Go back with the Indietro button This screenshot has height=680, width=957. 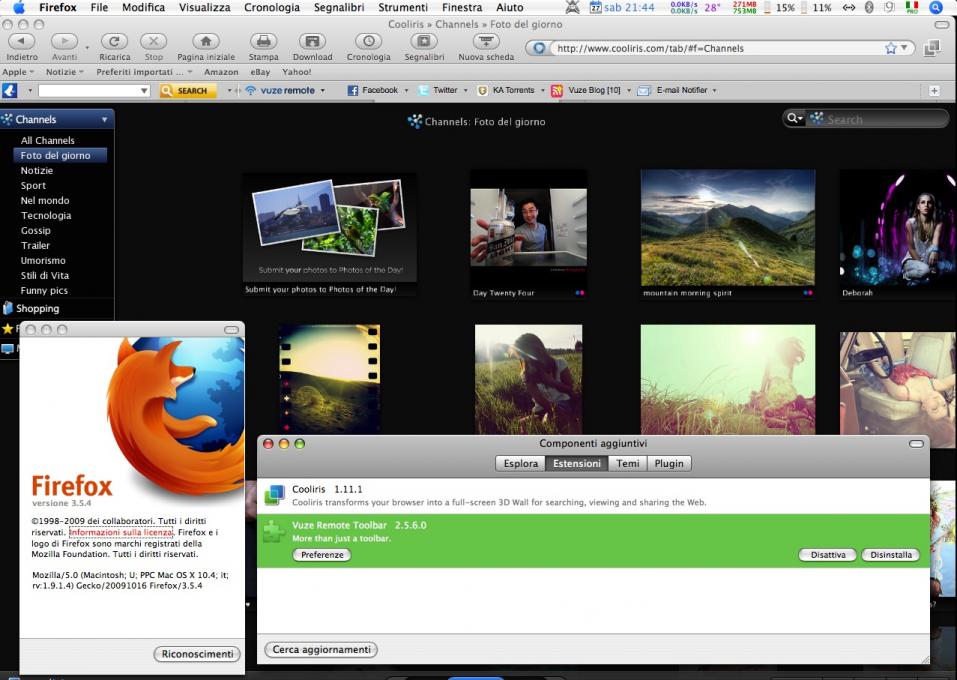[21, 42]
